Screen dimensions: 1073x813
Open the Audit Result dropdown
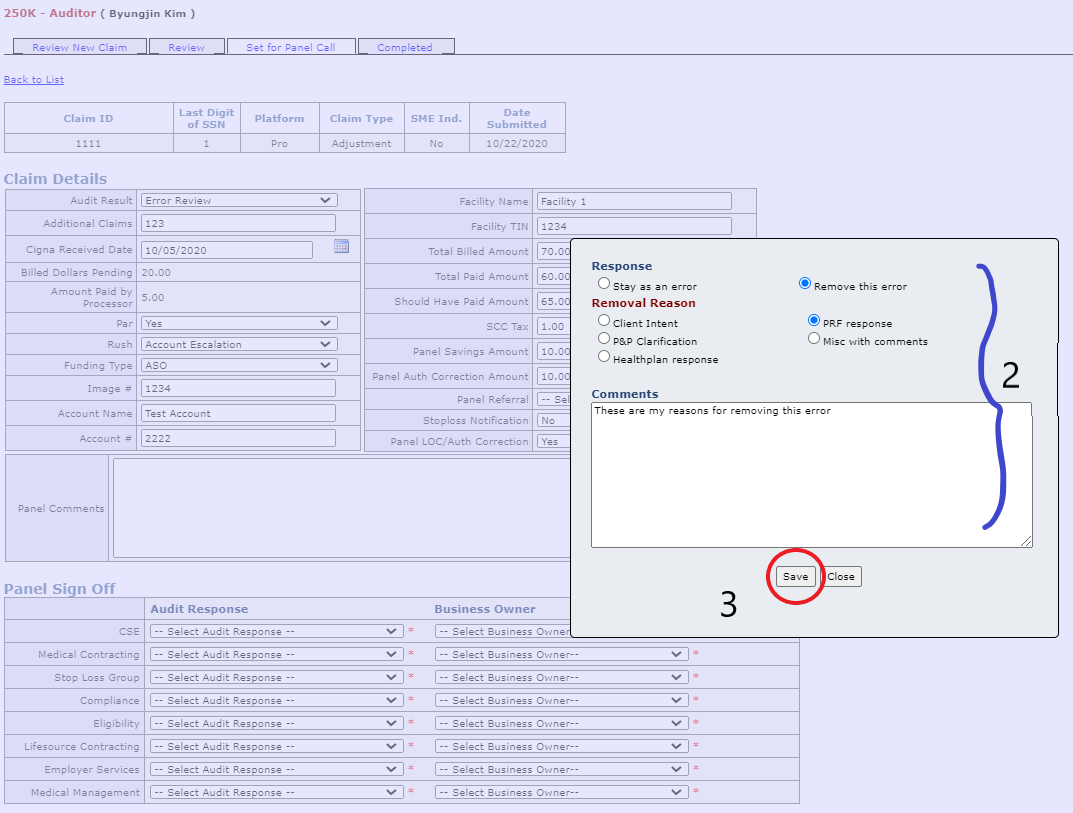(x=239, y=201)
